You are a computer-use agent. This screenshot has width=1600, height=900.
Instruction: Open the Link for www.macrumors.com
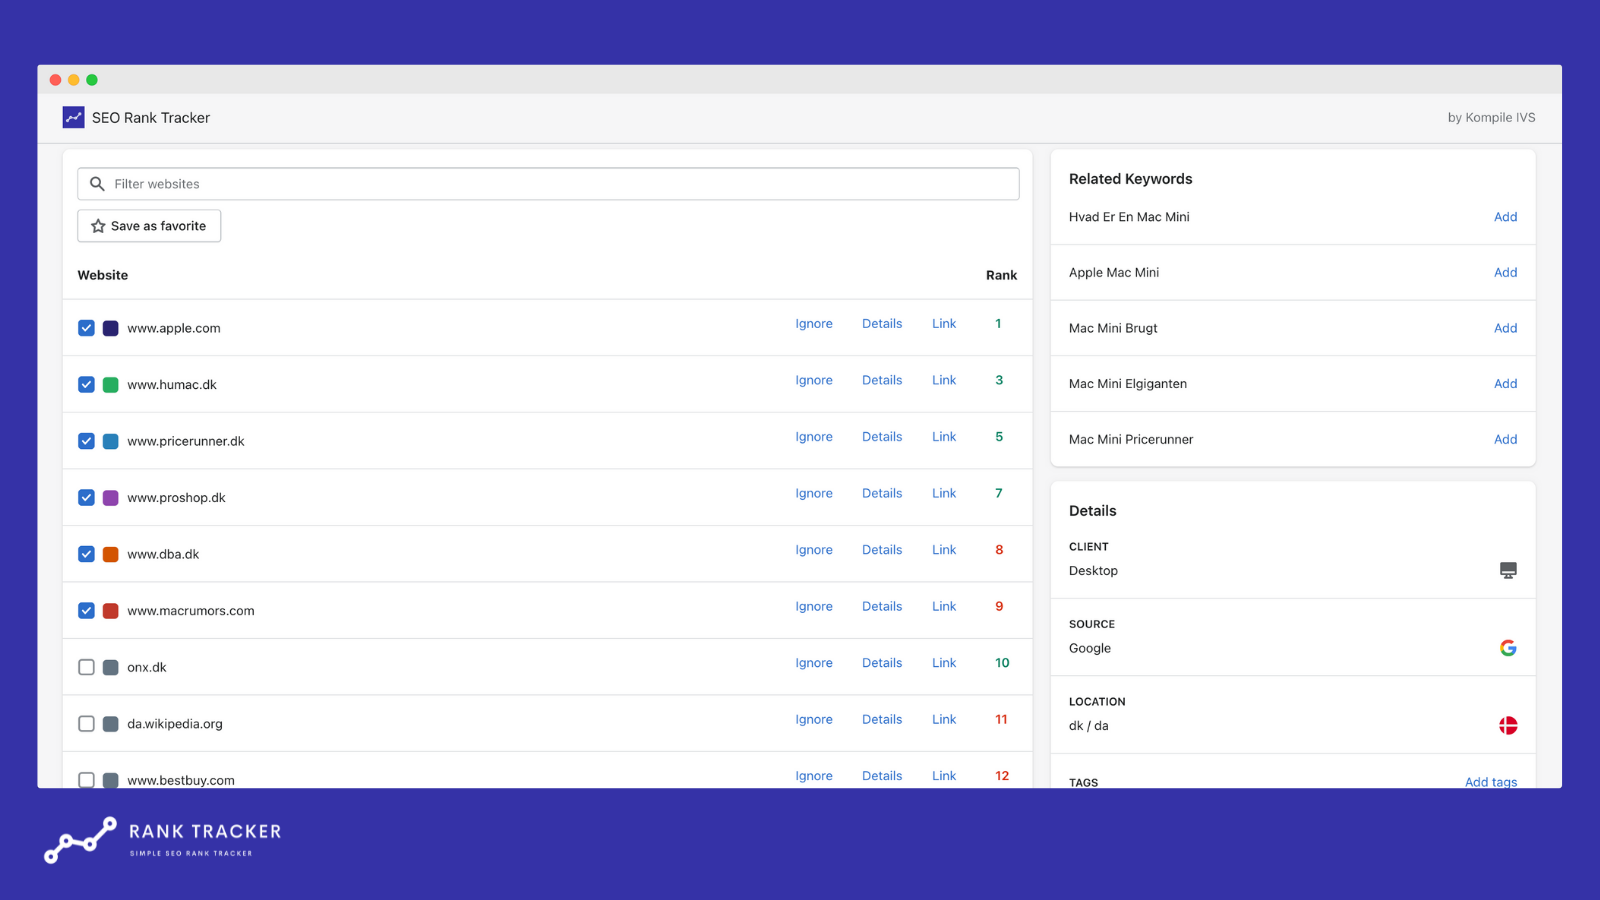944,606
